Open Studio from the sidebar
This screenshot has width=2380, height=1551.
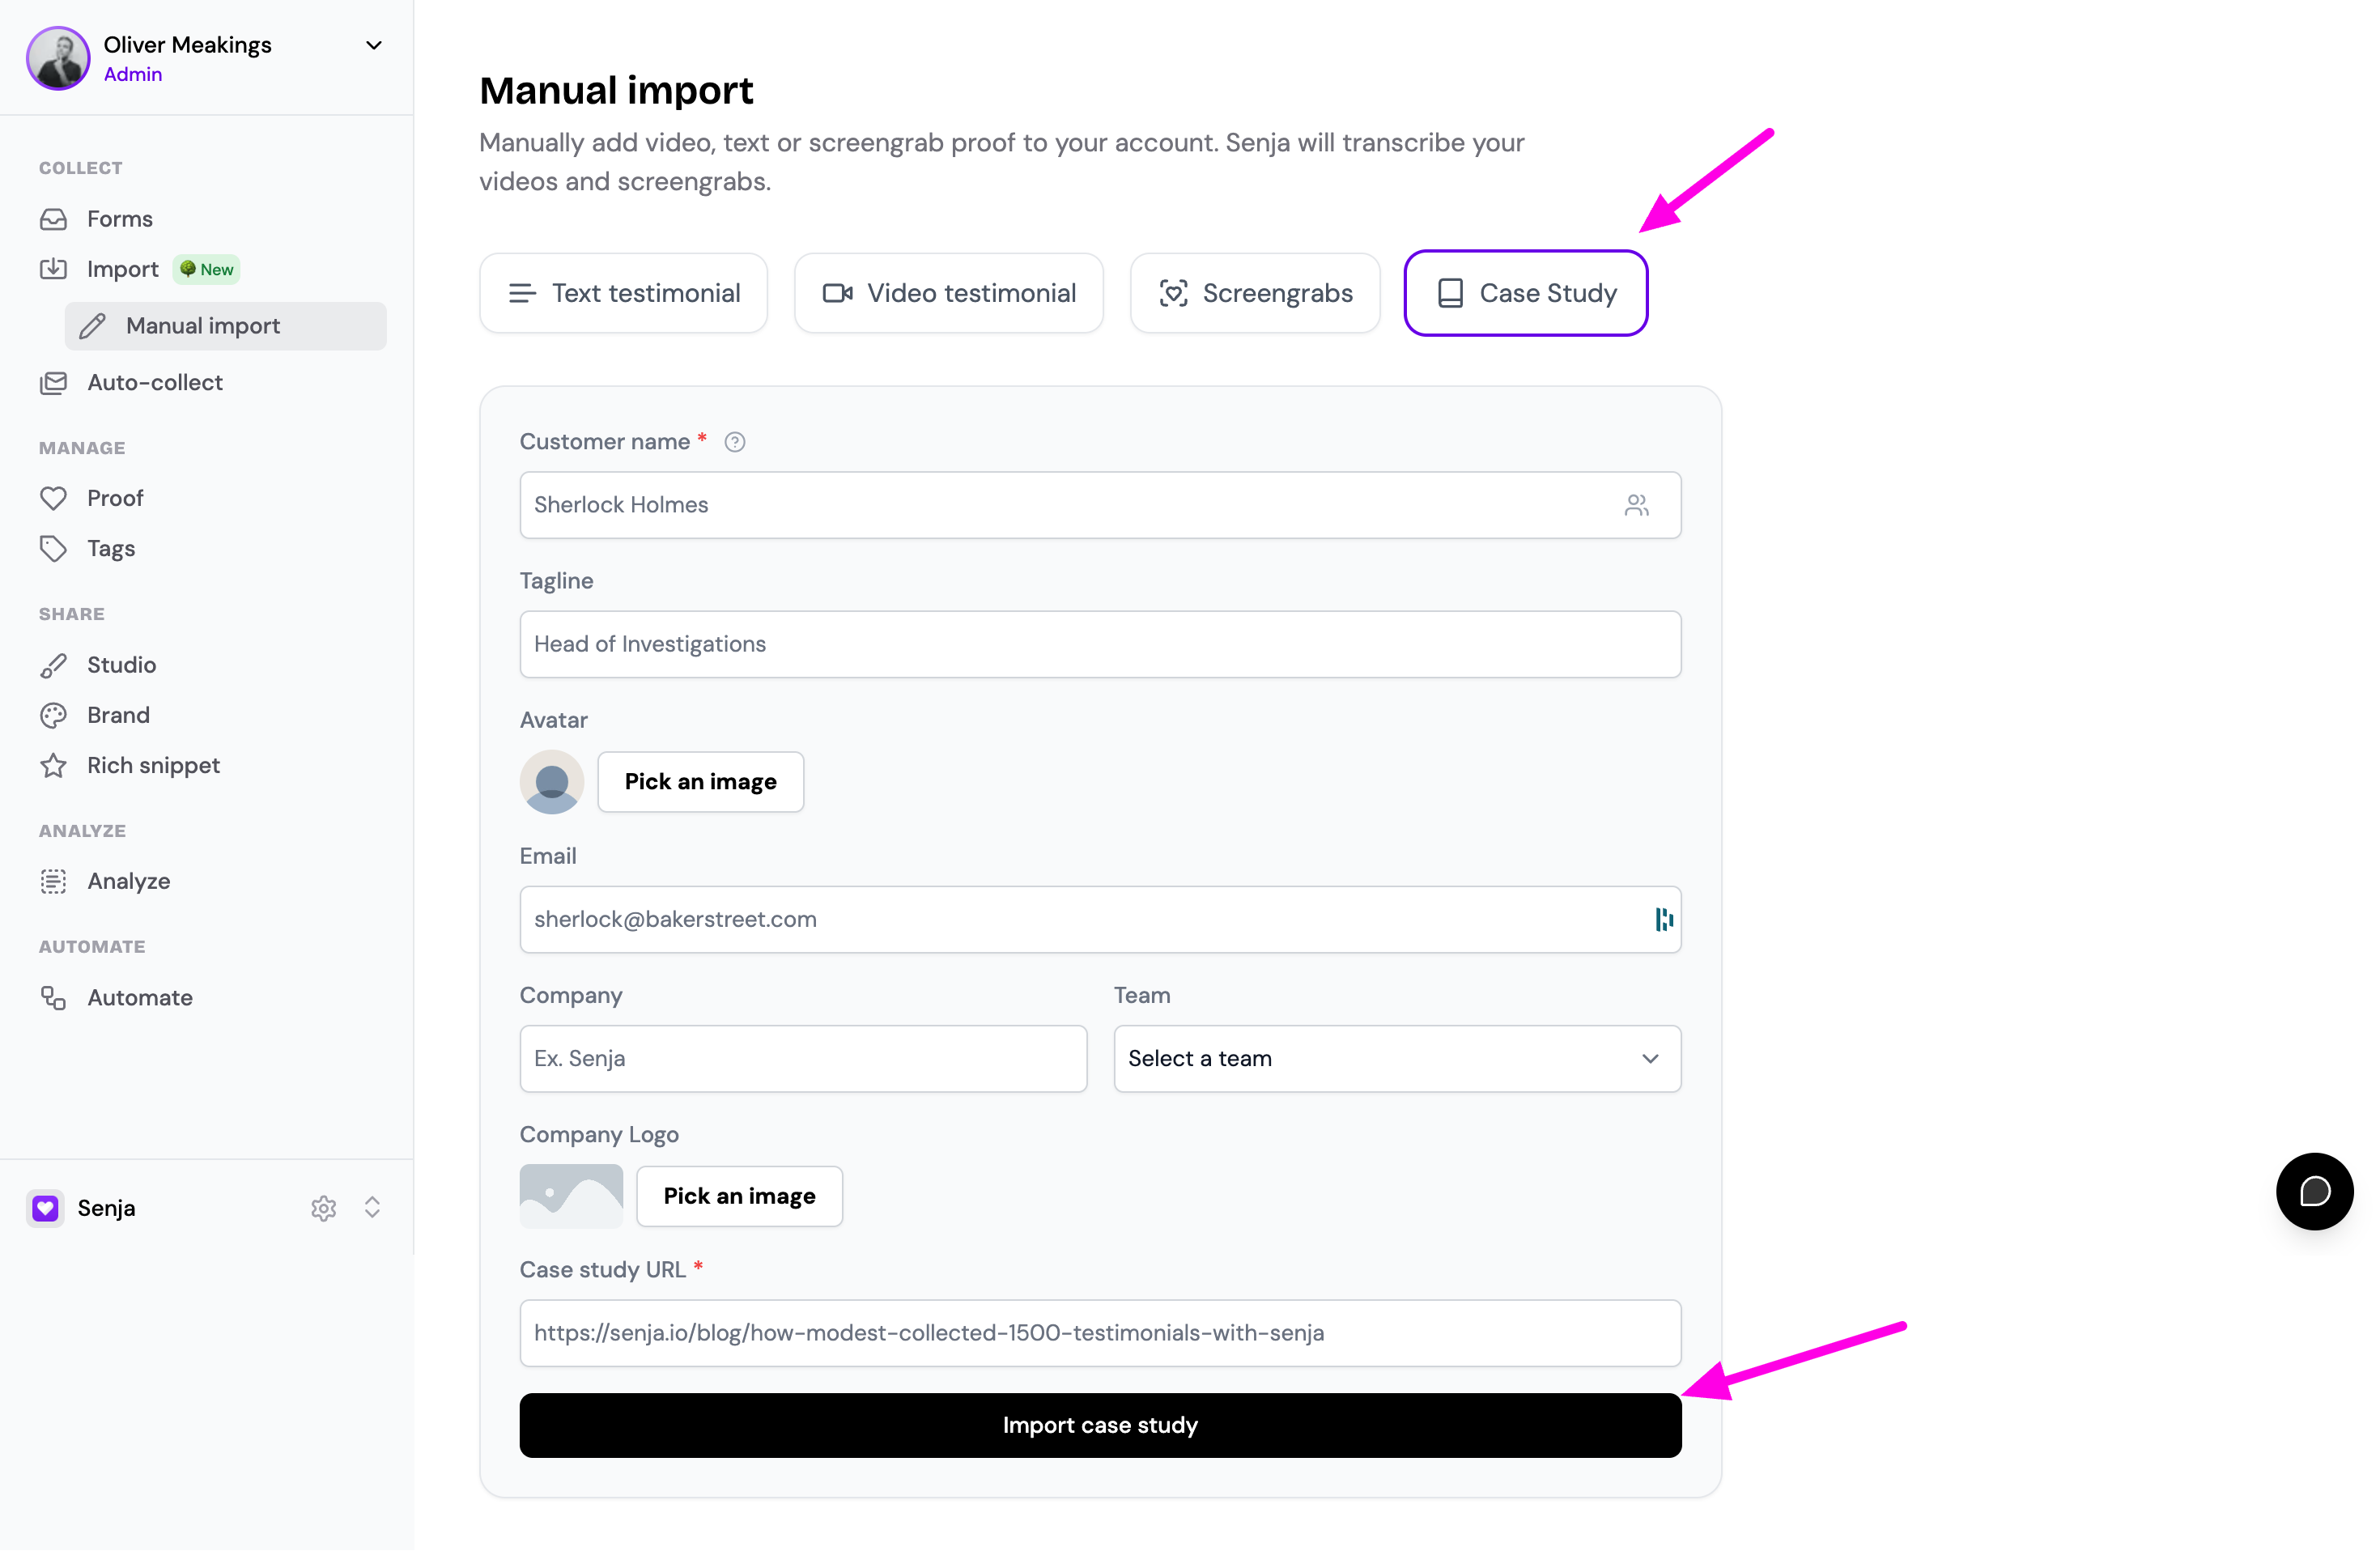pos(121,664)
